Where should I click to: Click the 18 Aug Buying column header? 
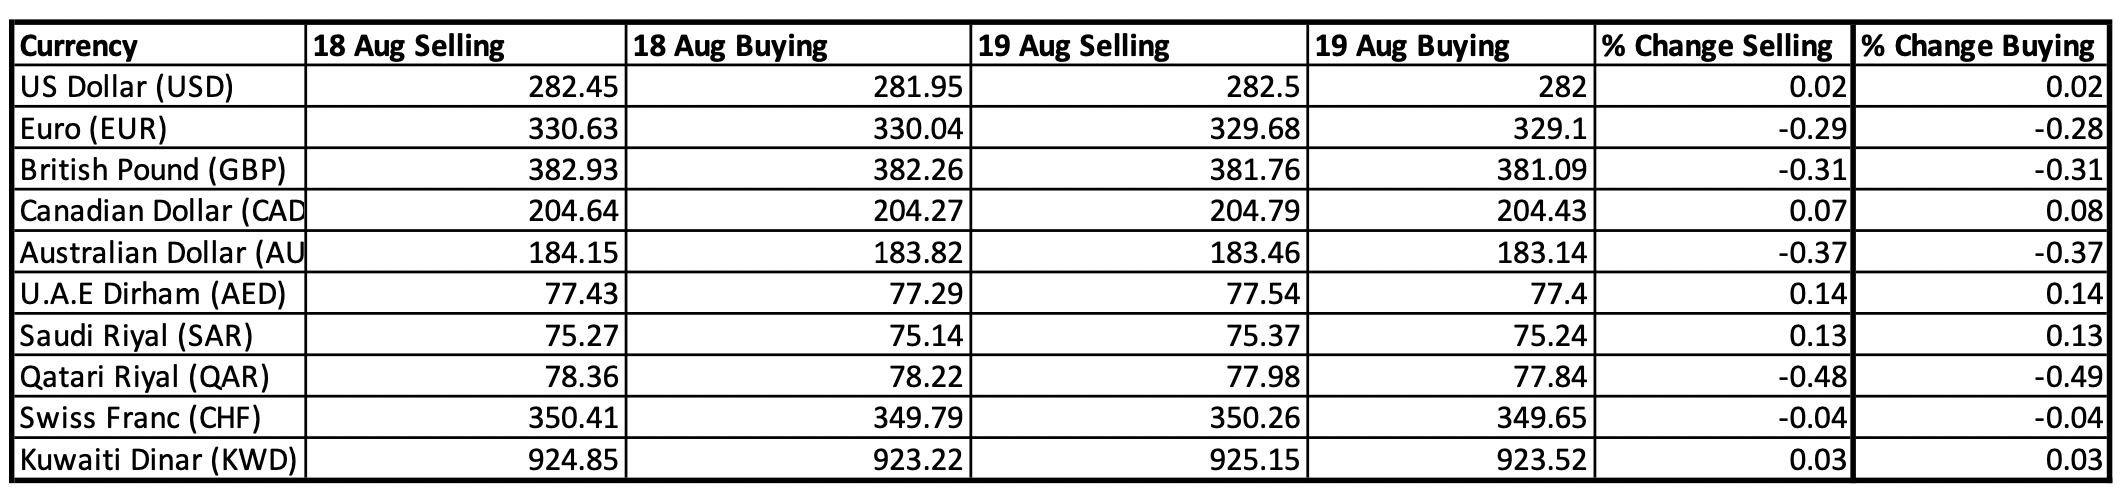[x=798, y=46]
